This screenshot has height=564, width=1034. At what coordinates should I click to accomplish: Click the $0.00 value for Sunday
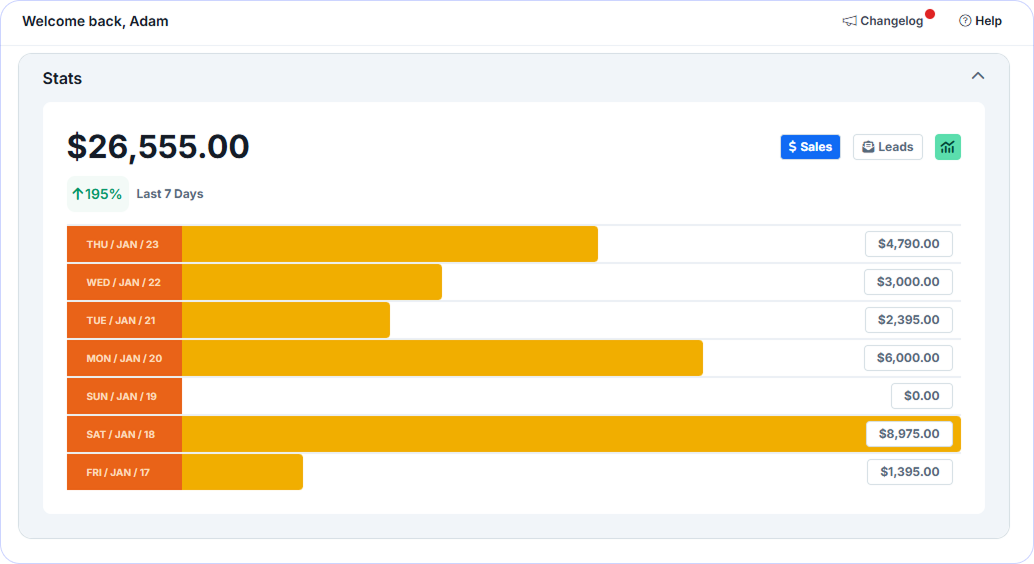(x=921, y=396)
